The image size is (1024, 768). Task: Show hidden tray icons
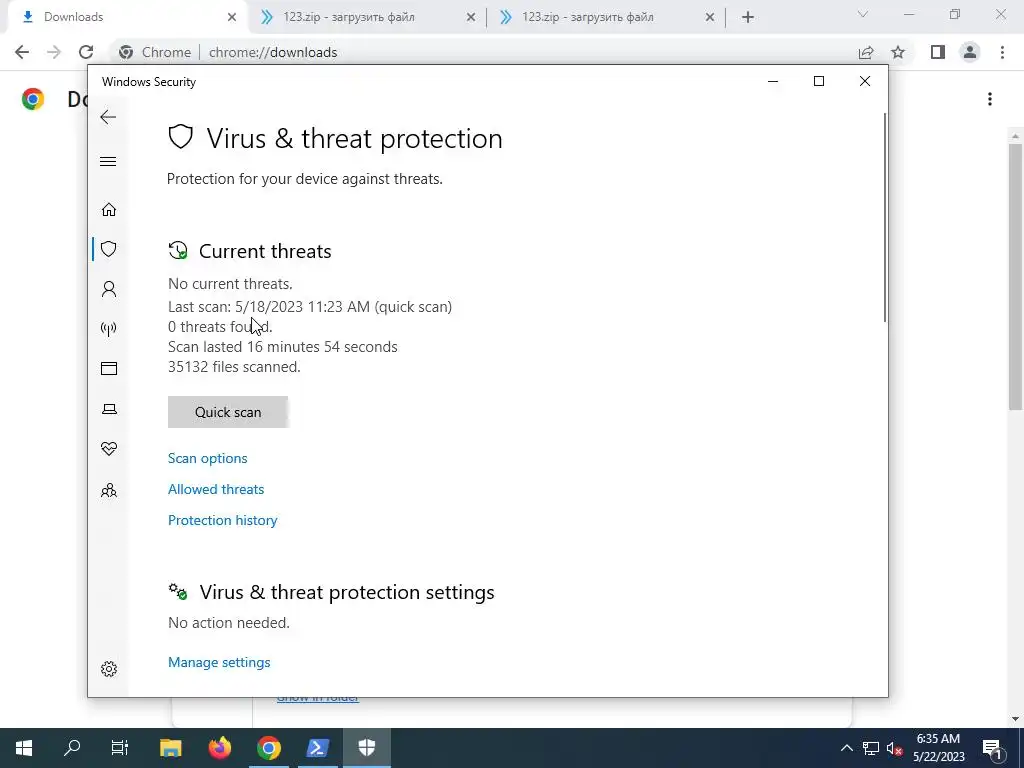(x=846, y=748)
